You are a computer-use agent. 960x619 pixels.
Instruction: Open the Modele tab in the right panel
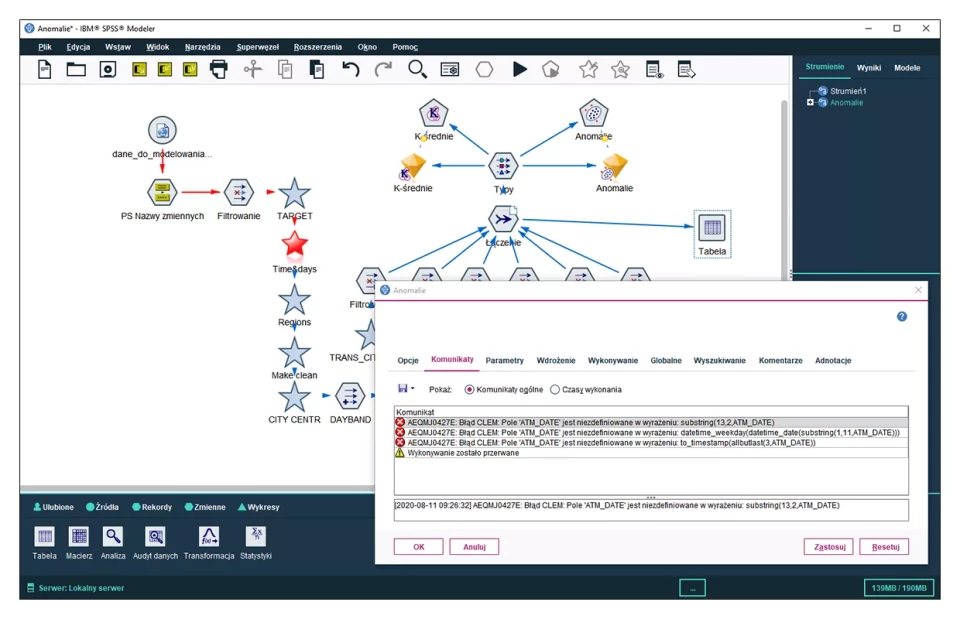(x=907, y=68)
